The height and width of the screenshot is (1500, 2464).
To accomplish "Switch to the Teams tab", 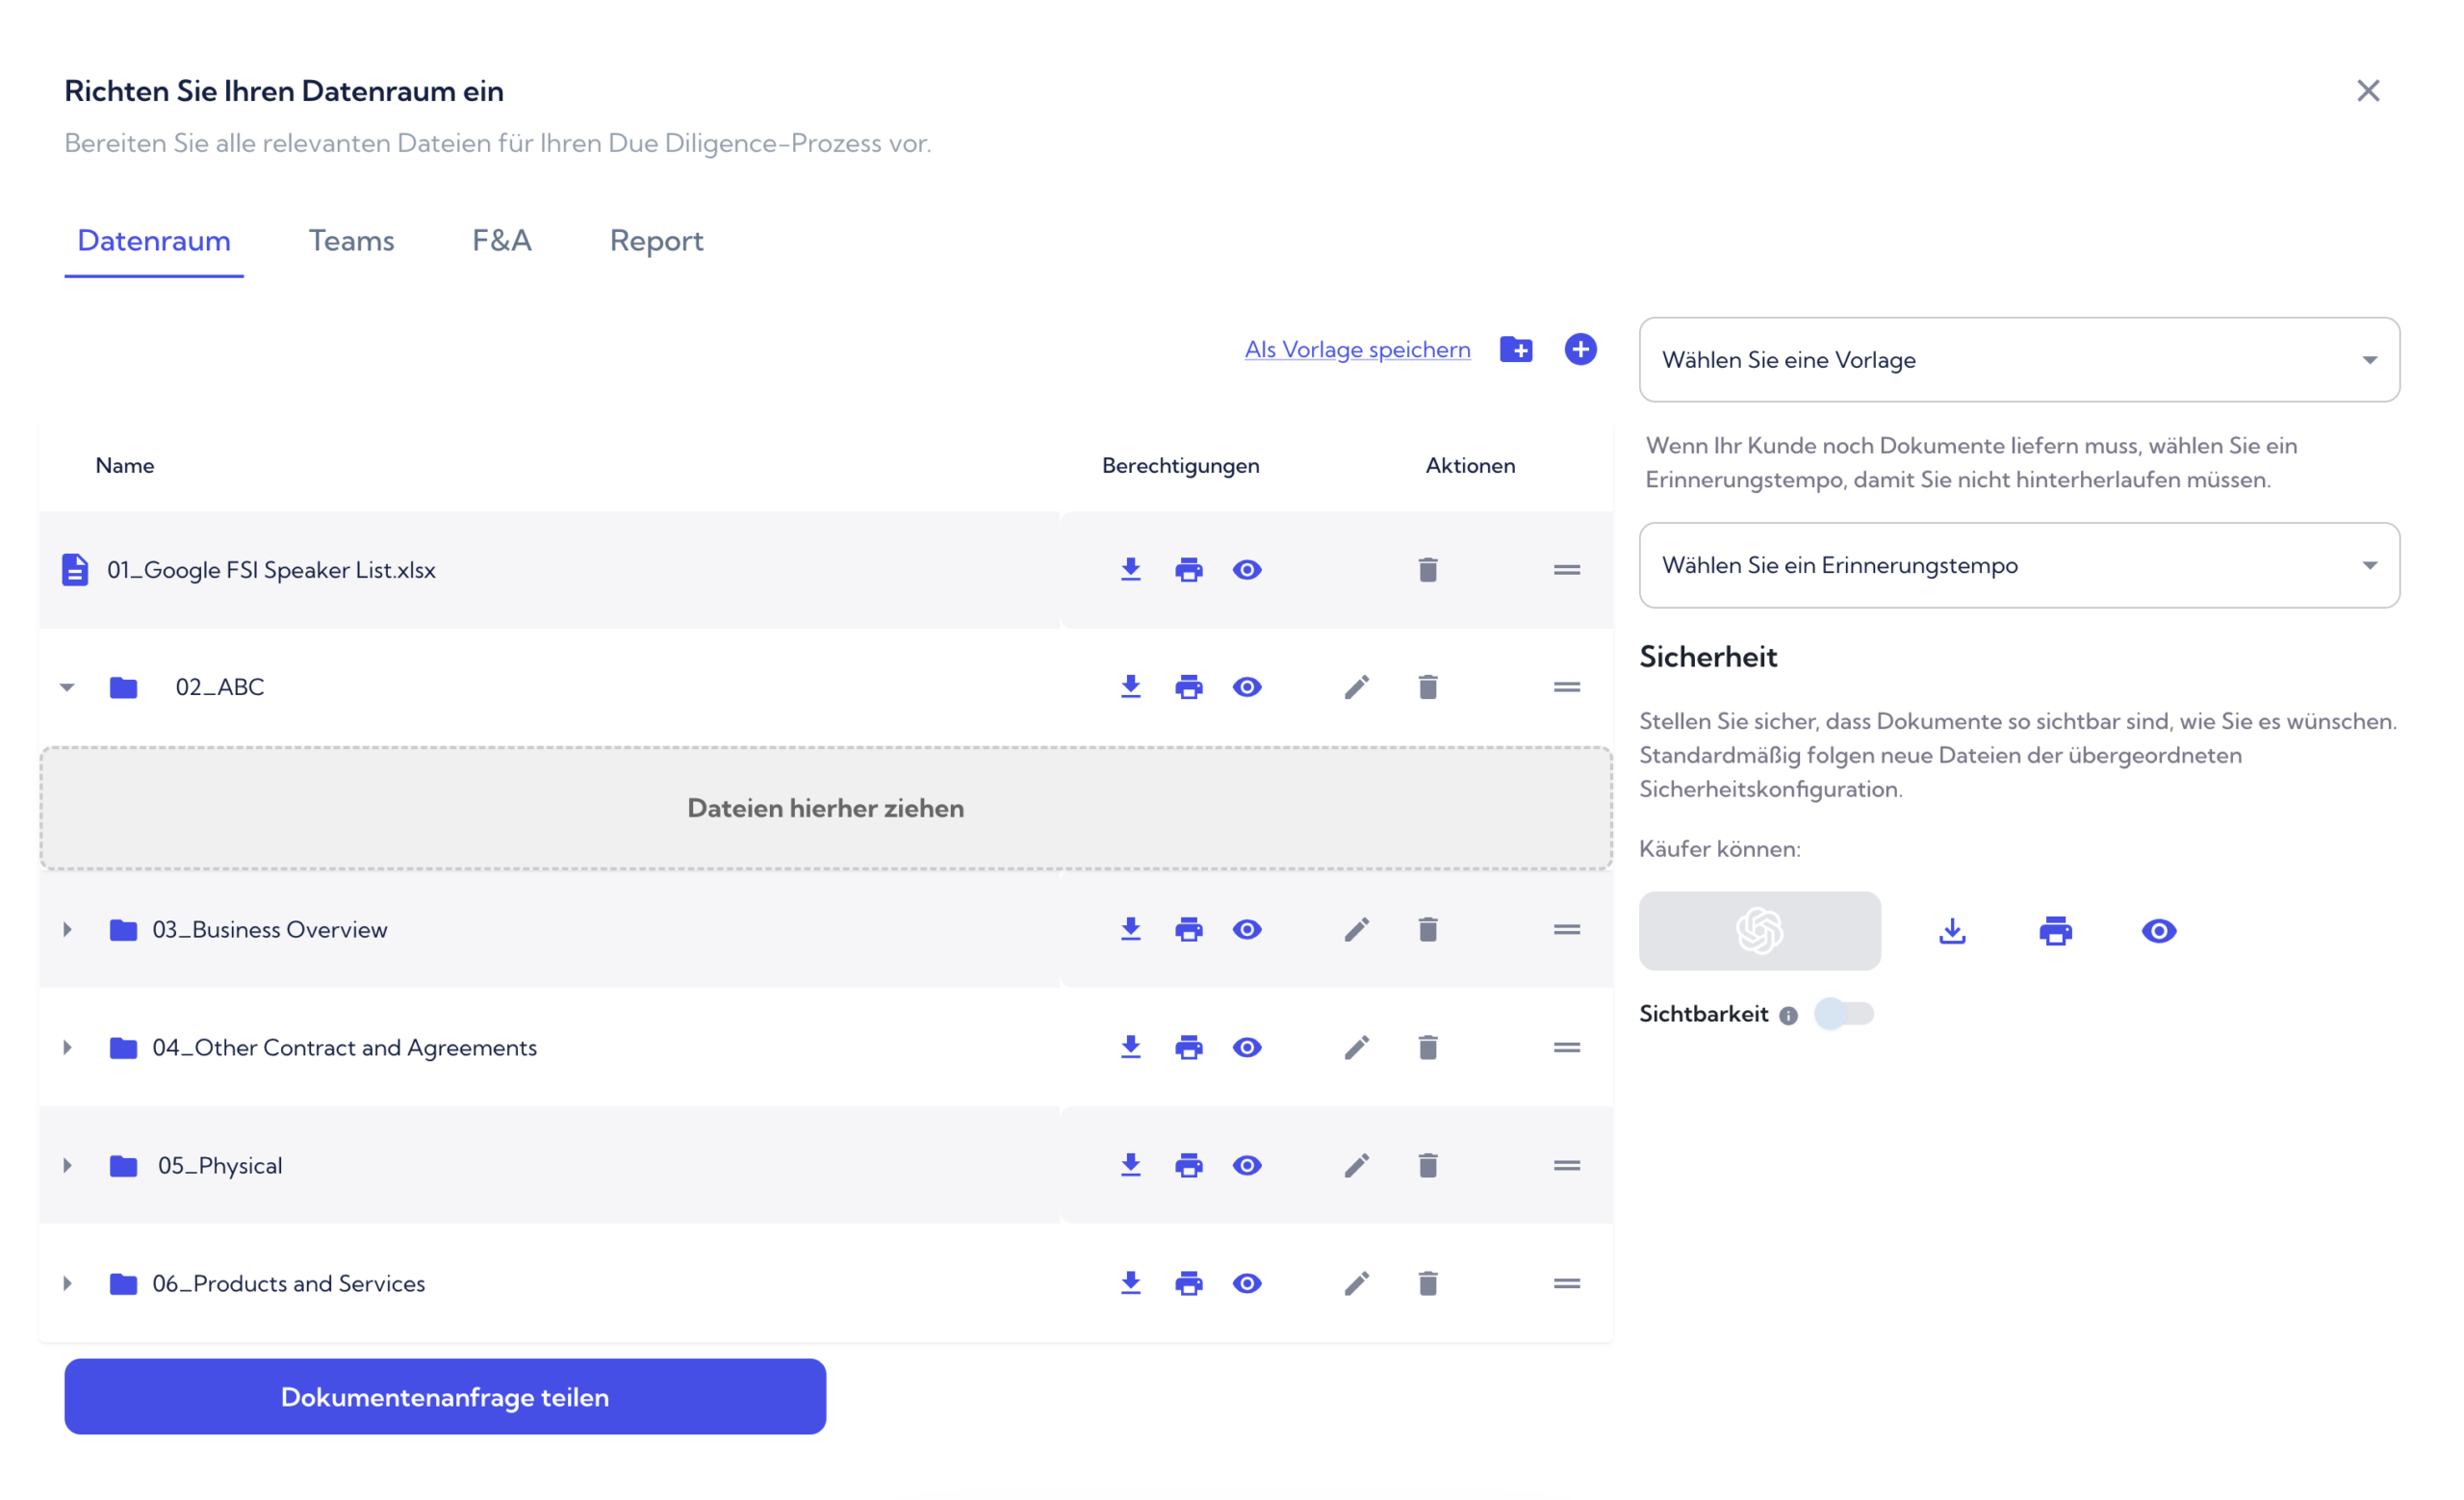I will [352, 240].
